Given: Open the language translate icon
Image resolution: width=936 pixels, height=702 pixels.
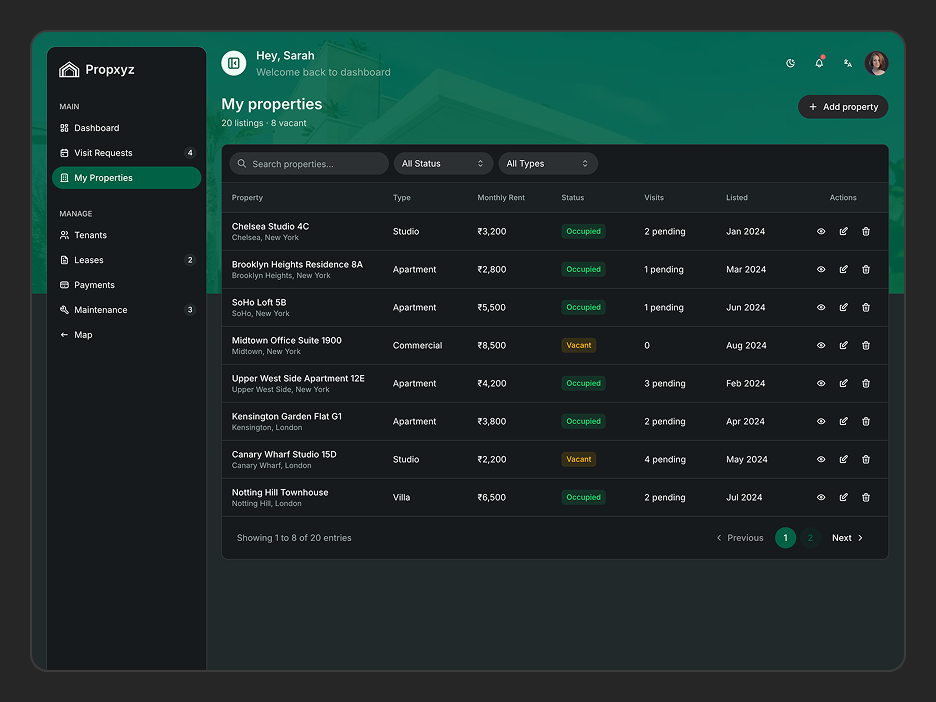Looking at the screenshot, I should [x=848, y=63].
